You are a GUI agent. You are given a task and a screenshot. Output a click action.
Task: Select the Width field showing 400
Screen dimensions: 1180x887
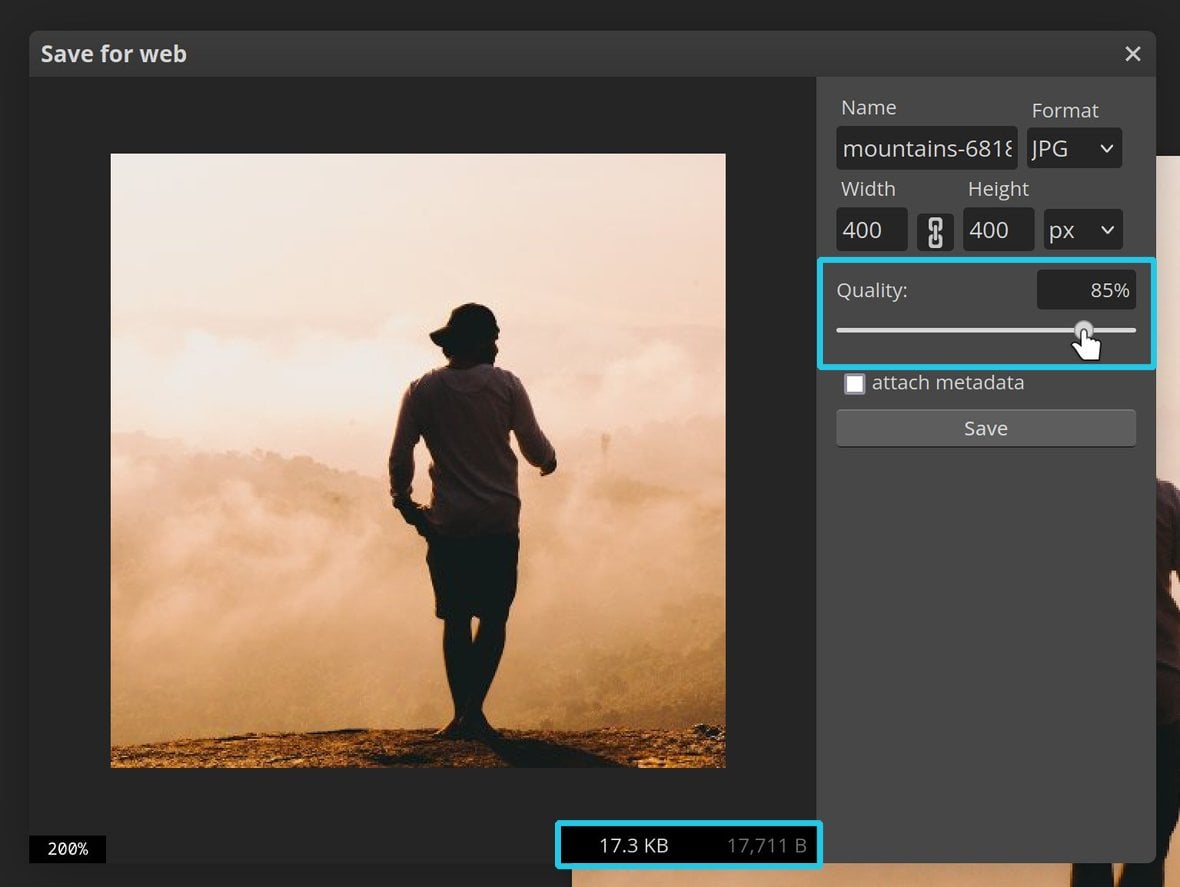(x=870, y=229)
